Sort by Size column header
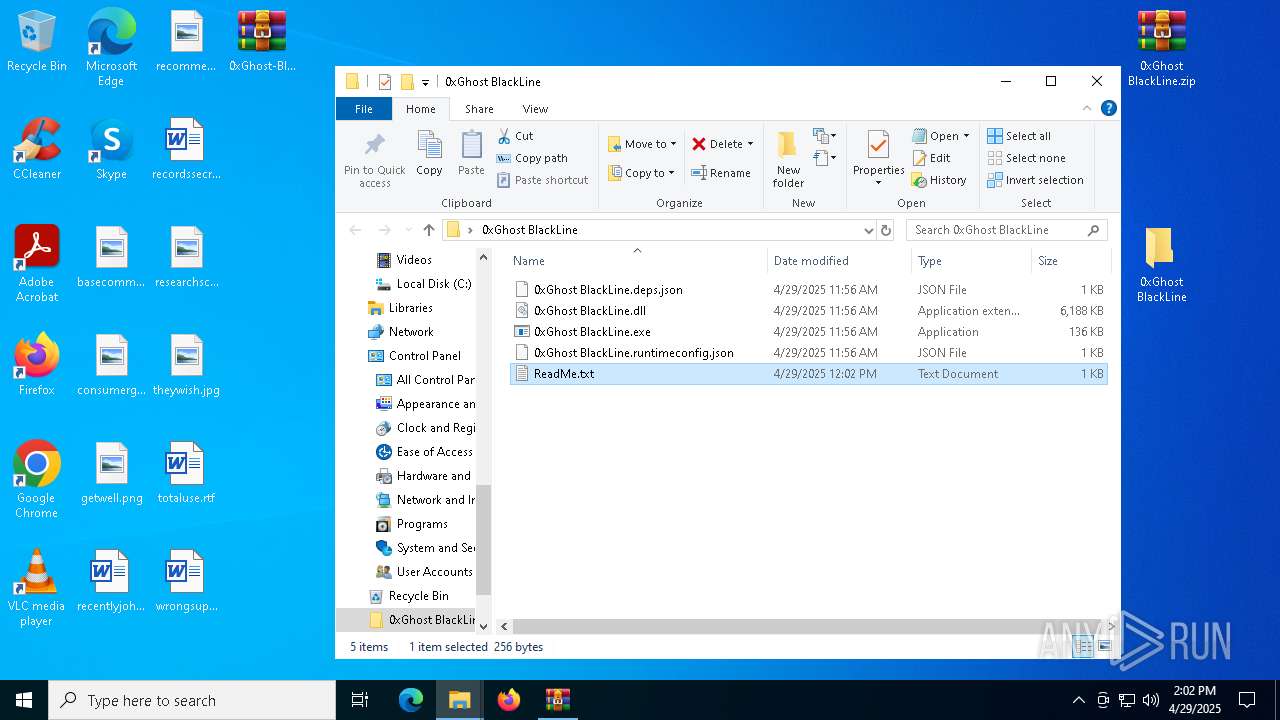The width and height of the screenshot is (1280, 720). [1069, 261]
